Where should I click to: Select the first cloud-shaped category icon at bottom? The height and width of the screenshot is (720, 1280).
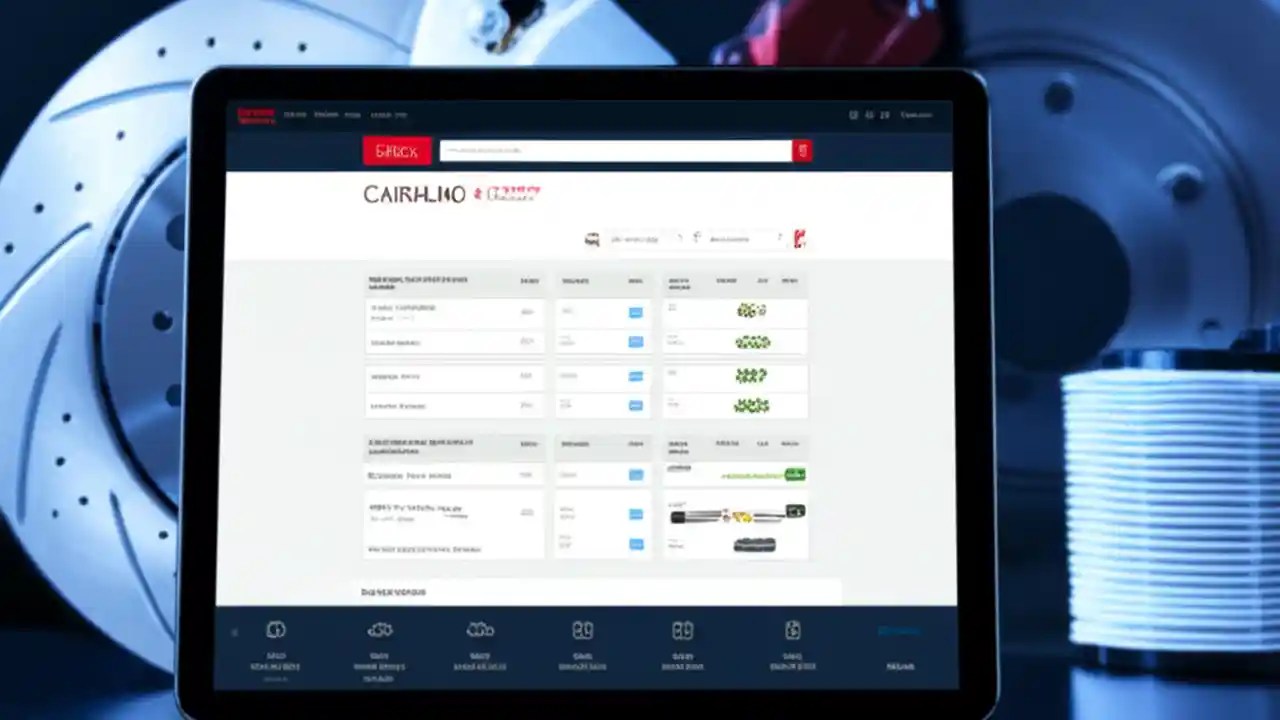(382, 632)
